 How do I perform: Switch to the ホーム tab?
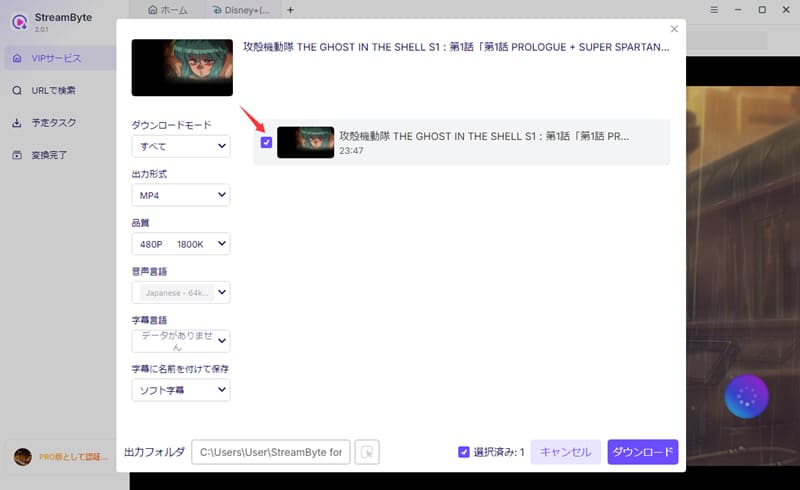click(x=168, y=10)
